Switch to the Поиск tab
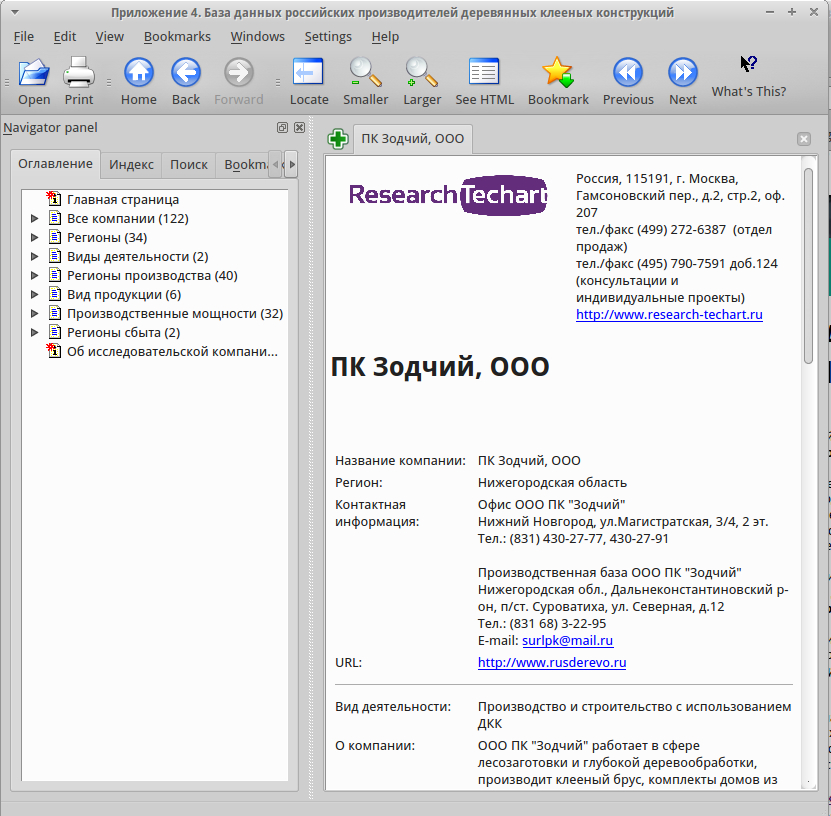The height and width of the screenshot is (816, 831). tap(189, 165)
